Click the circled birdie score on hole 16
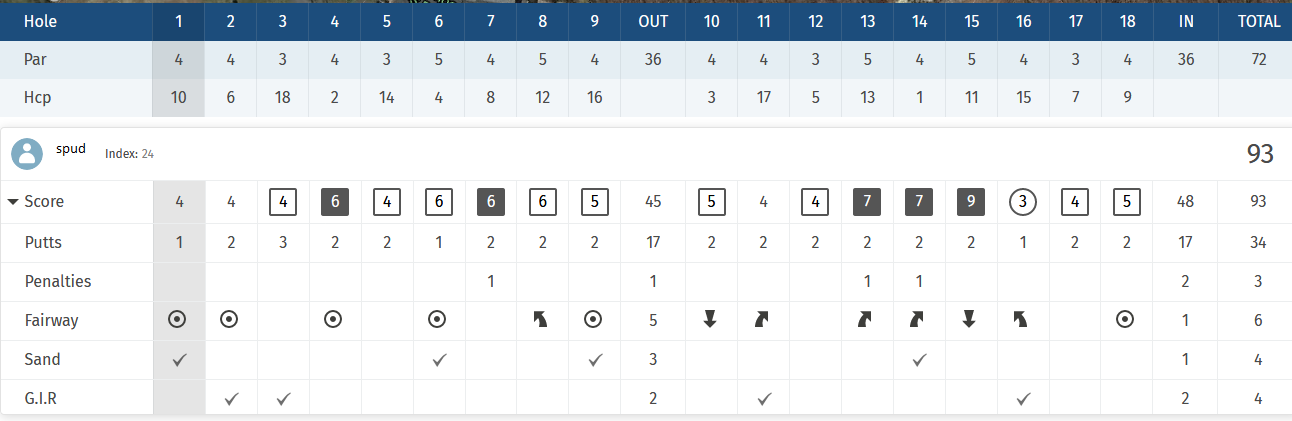1292x421 pixels. 1022,202
